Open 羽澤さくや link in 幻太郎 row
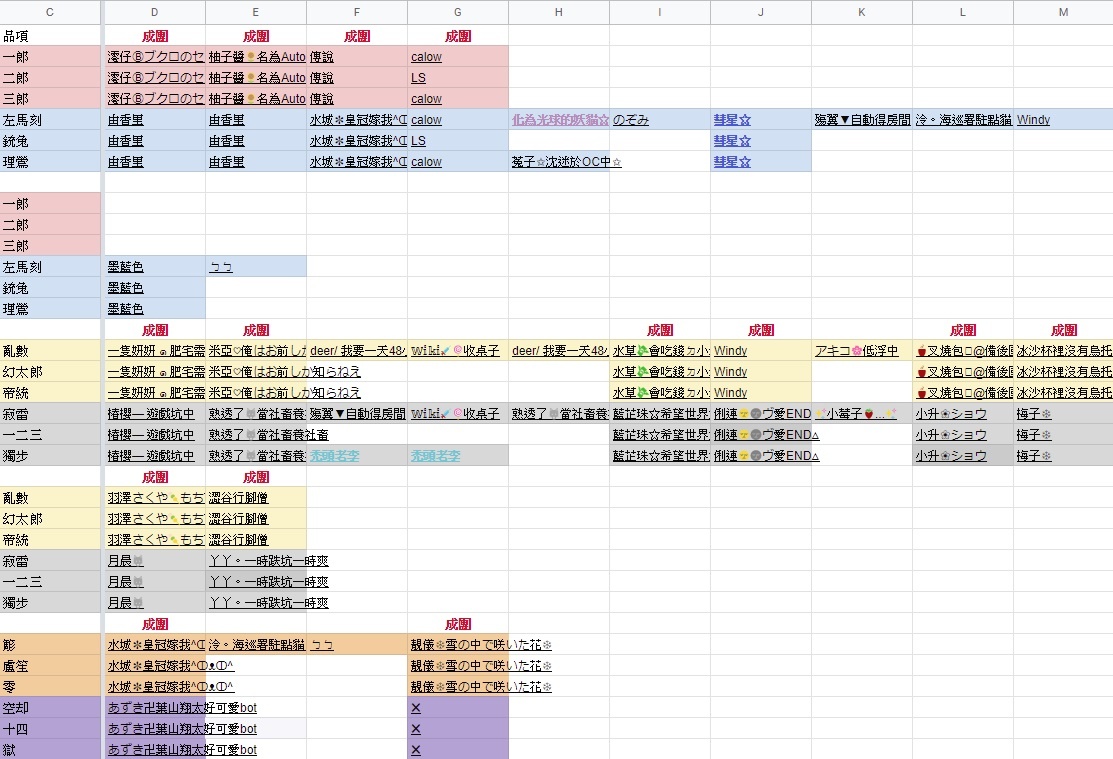This screenshot has height=759, width=1113. tap(156, 519)
